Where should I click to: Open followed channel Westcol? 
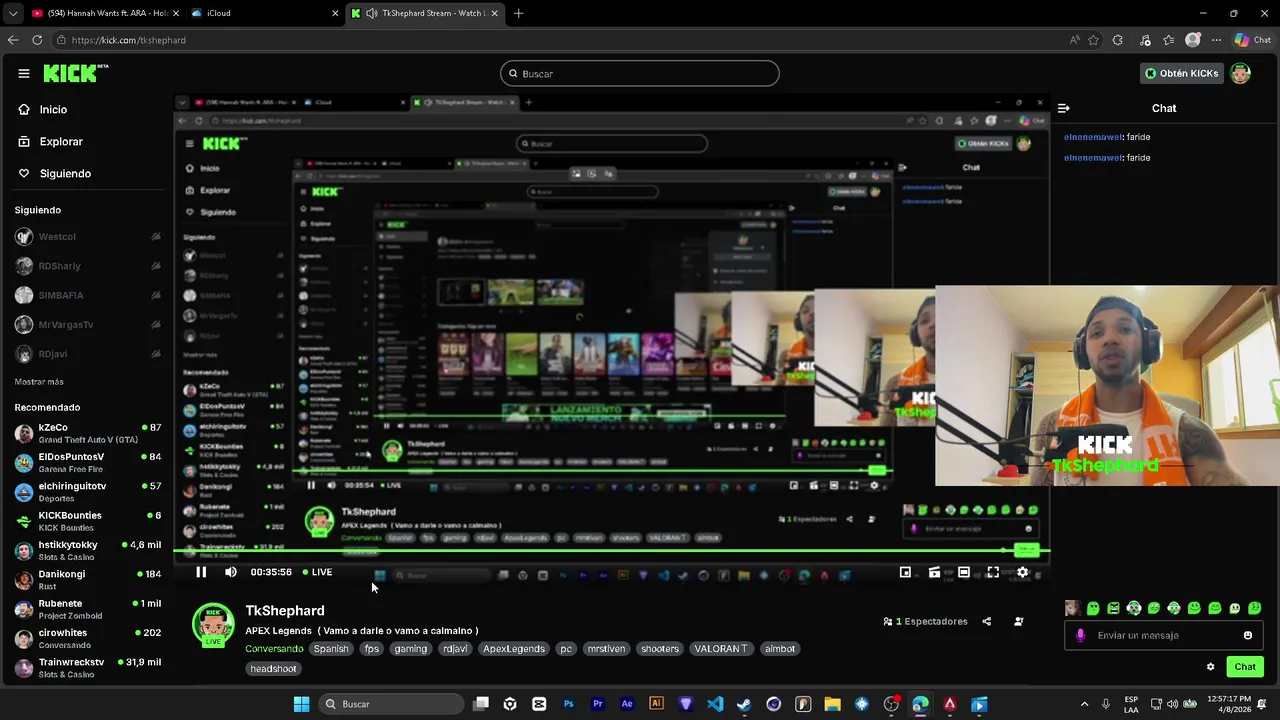[87, 237]
